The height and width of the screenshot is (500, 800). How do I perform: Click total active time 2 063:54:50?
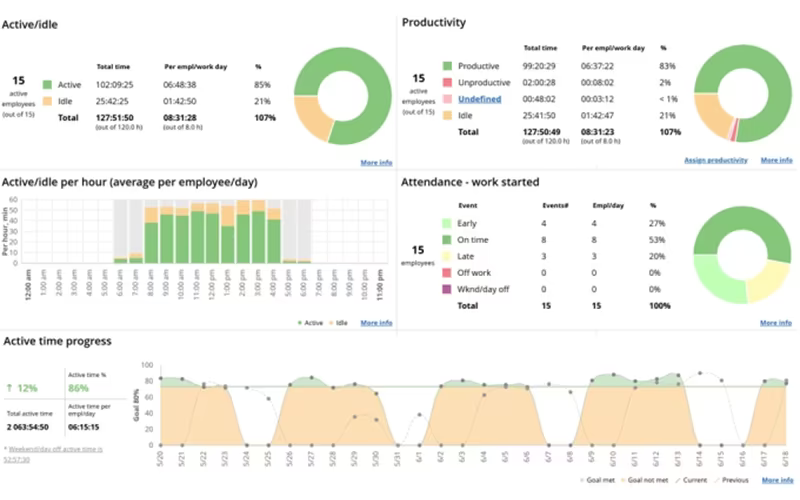[28, 427]
